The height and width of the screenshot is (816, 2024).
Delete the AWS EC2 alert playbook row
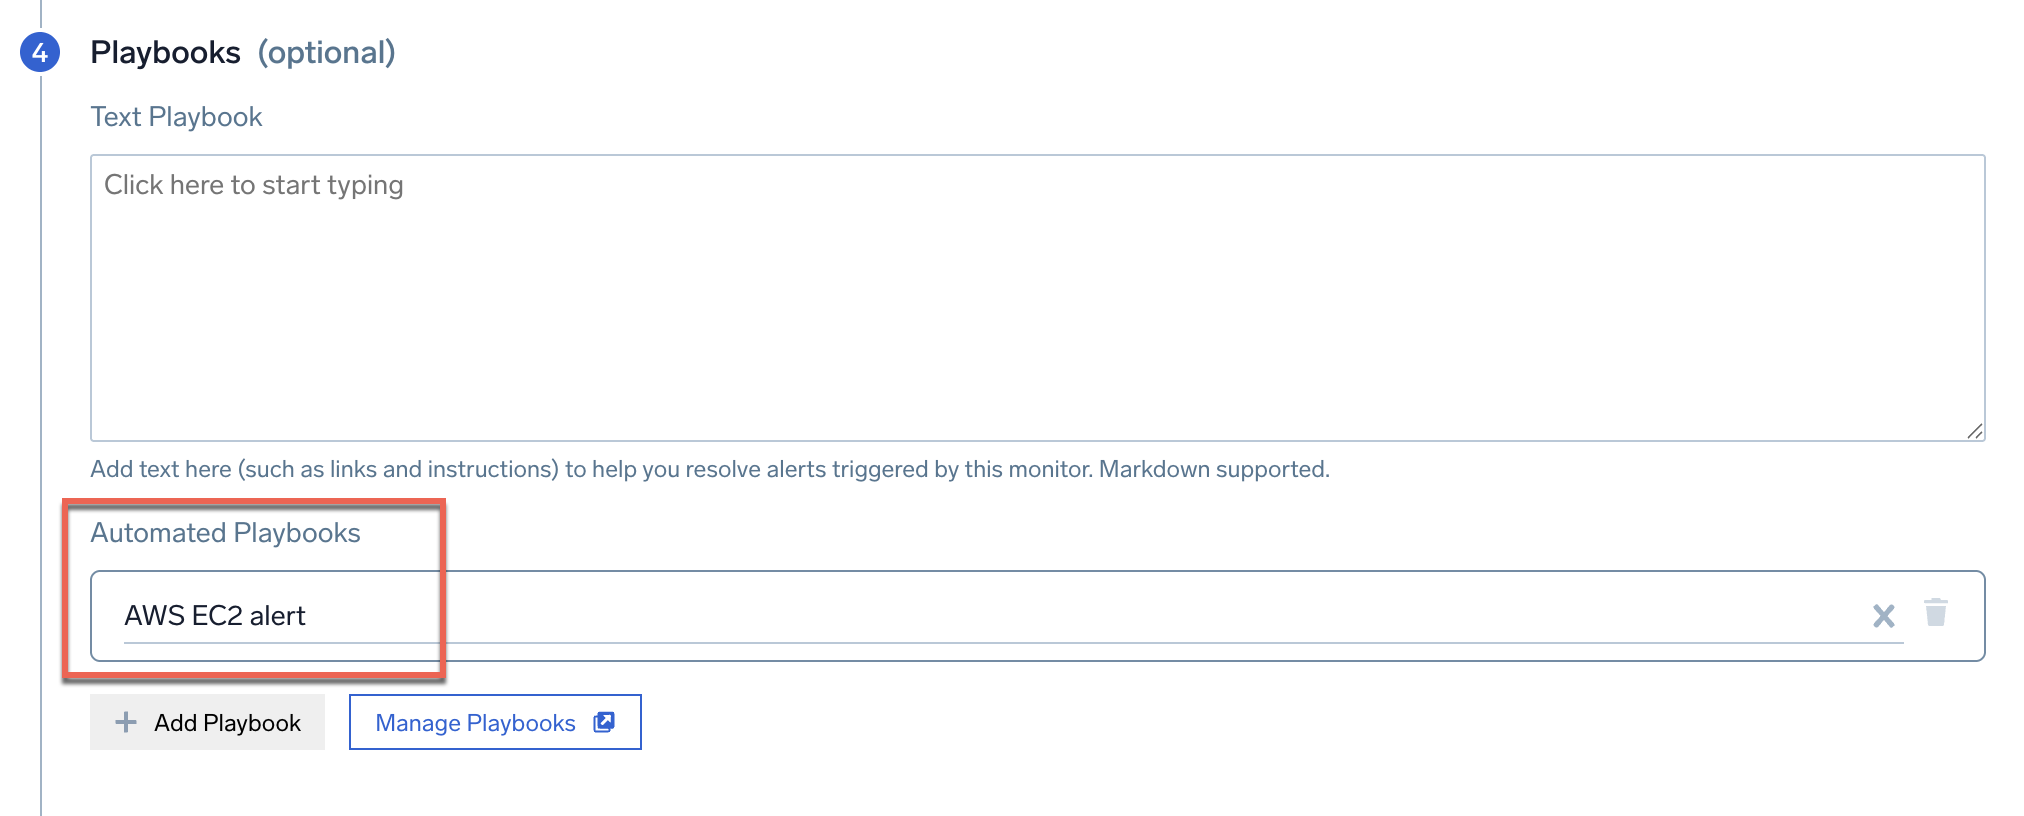[x=1936, y=612]
